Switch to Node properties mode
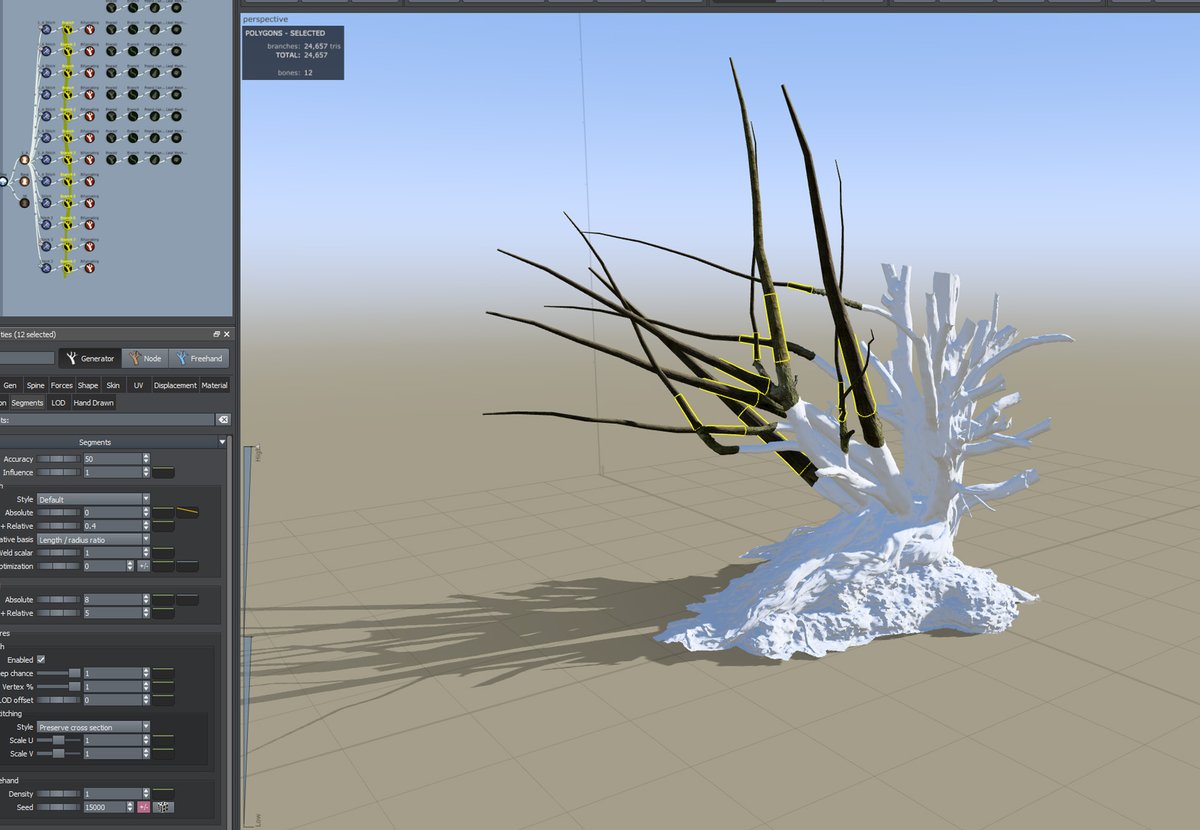Viewport: 1200px width, 830px height. click(145, 358)
